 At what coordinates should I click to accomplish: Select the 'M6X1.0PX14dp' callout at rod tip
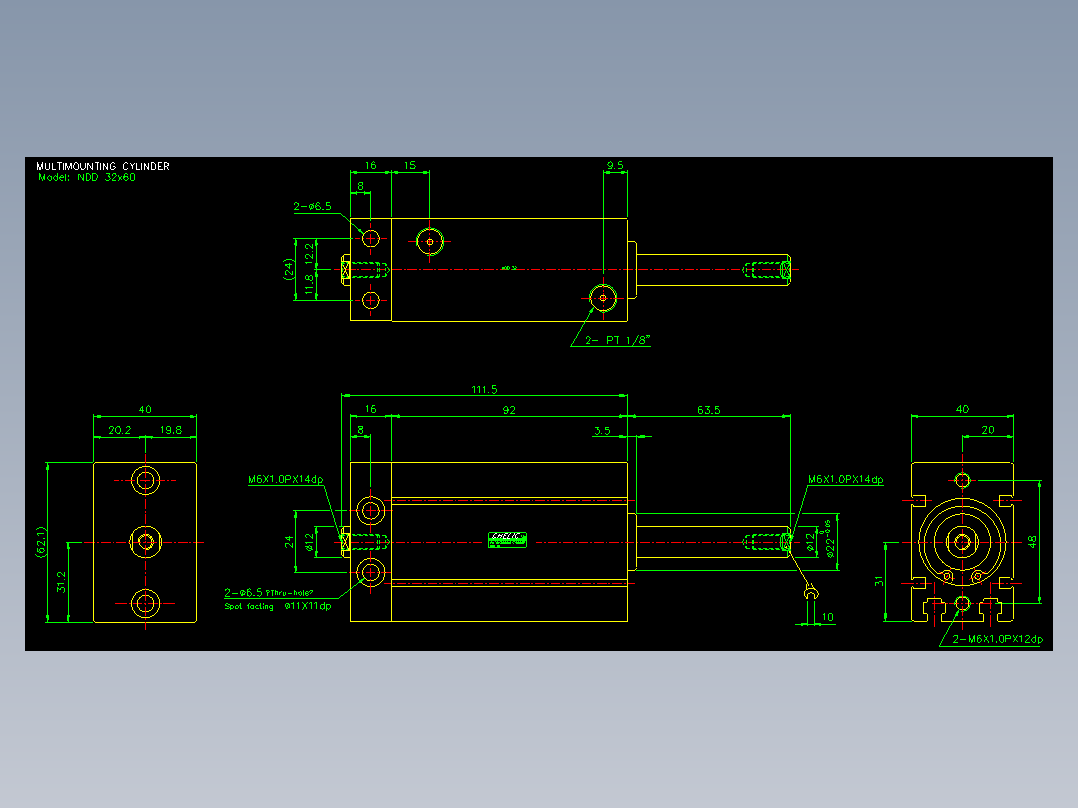(846, 479)
